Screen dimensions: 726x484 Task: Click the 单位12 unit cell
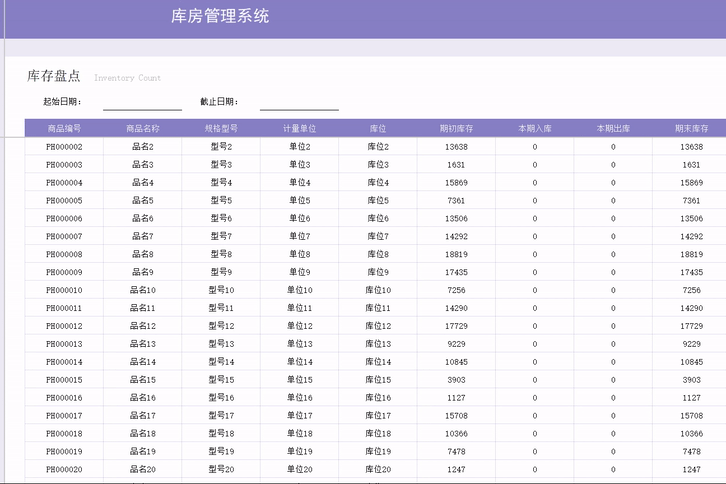(299, 326)
